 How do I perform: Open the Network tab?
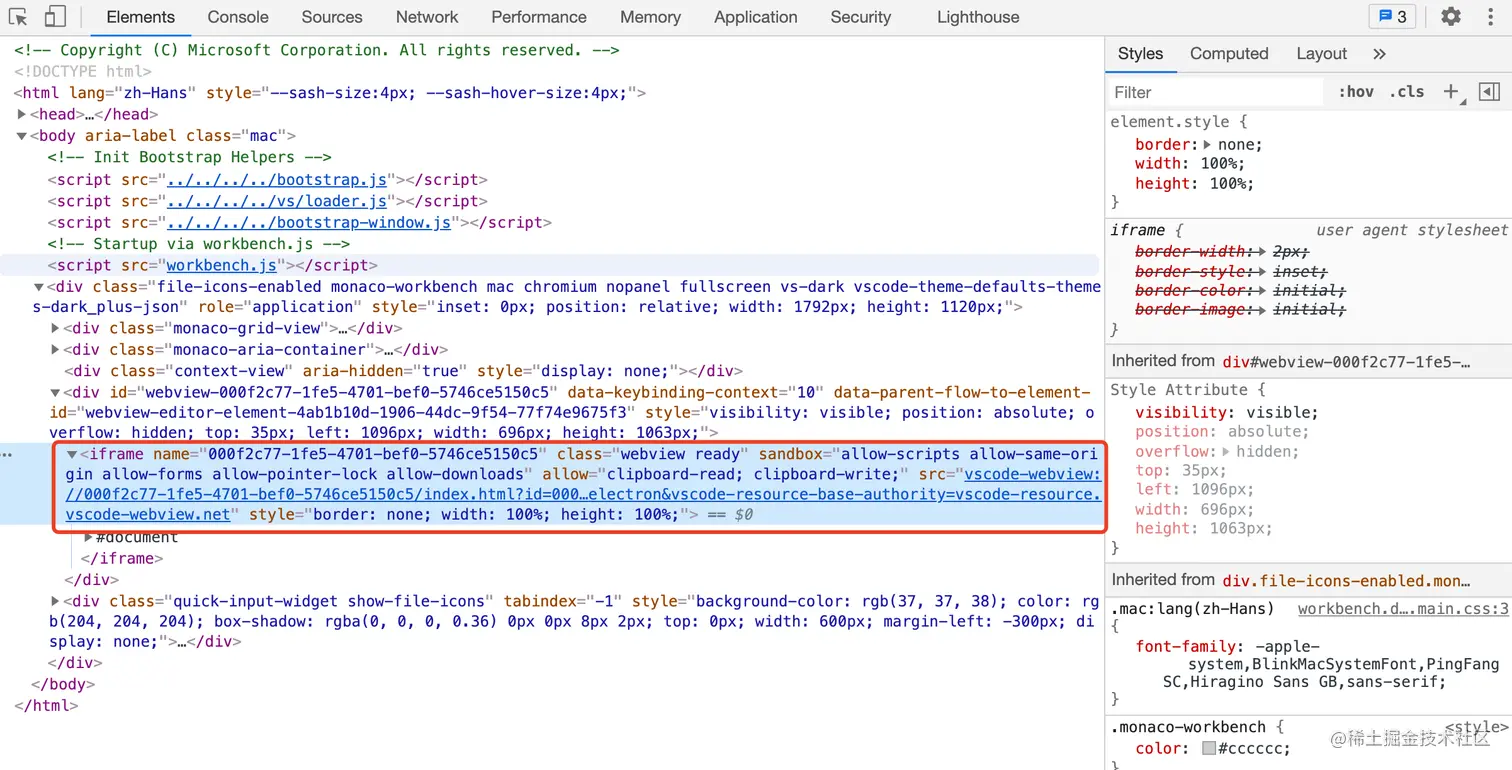tap(427, 17)
